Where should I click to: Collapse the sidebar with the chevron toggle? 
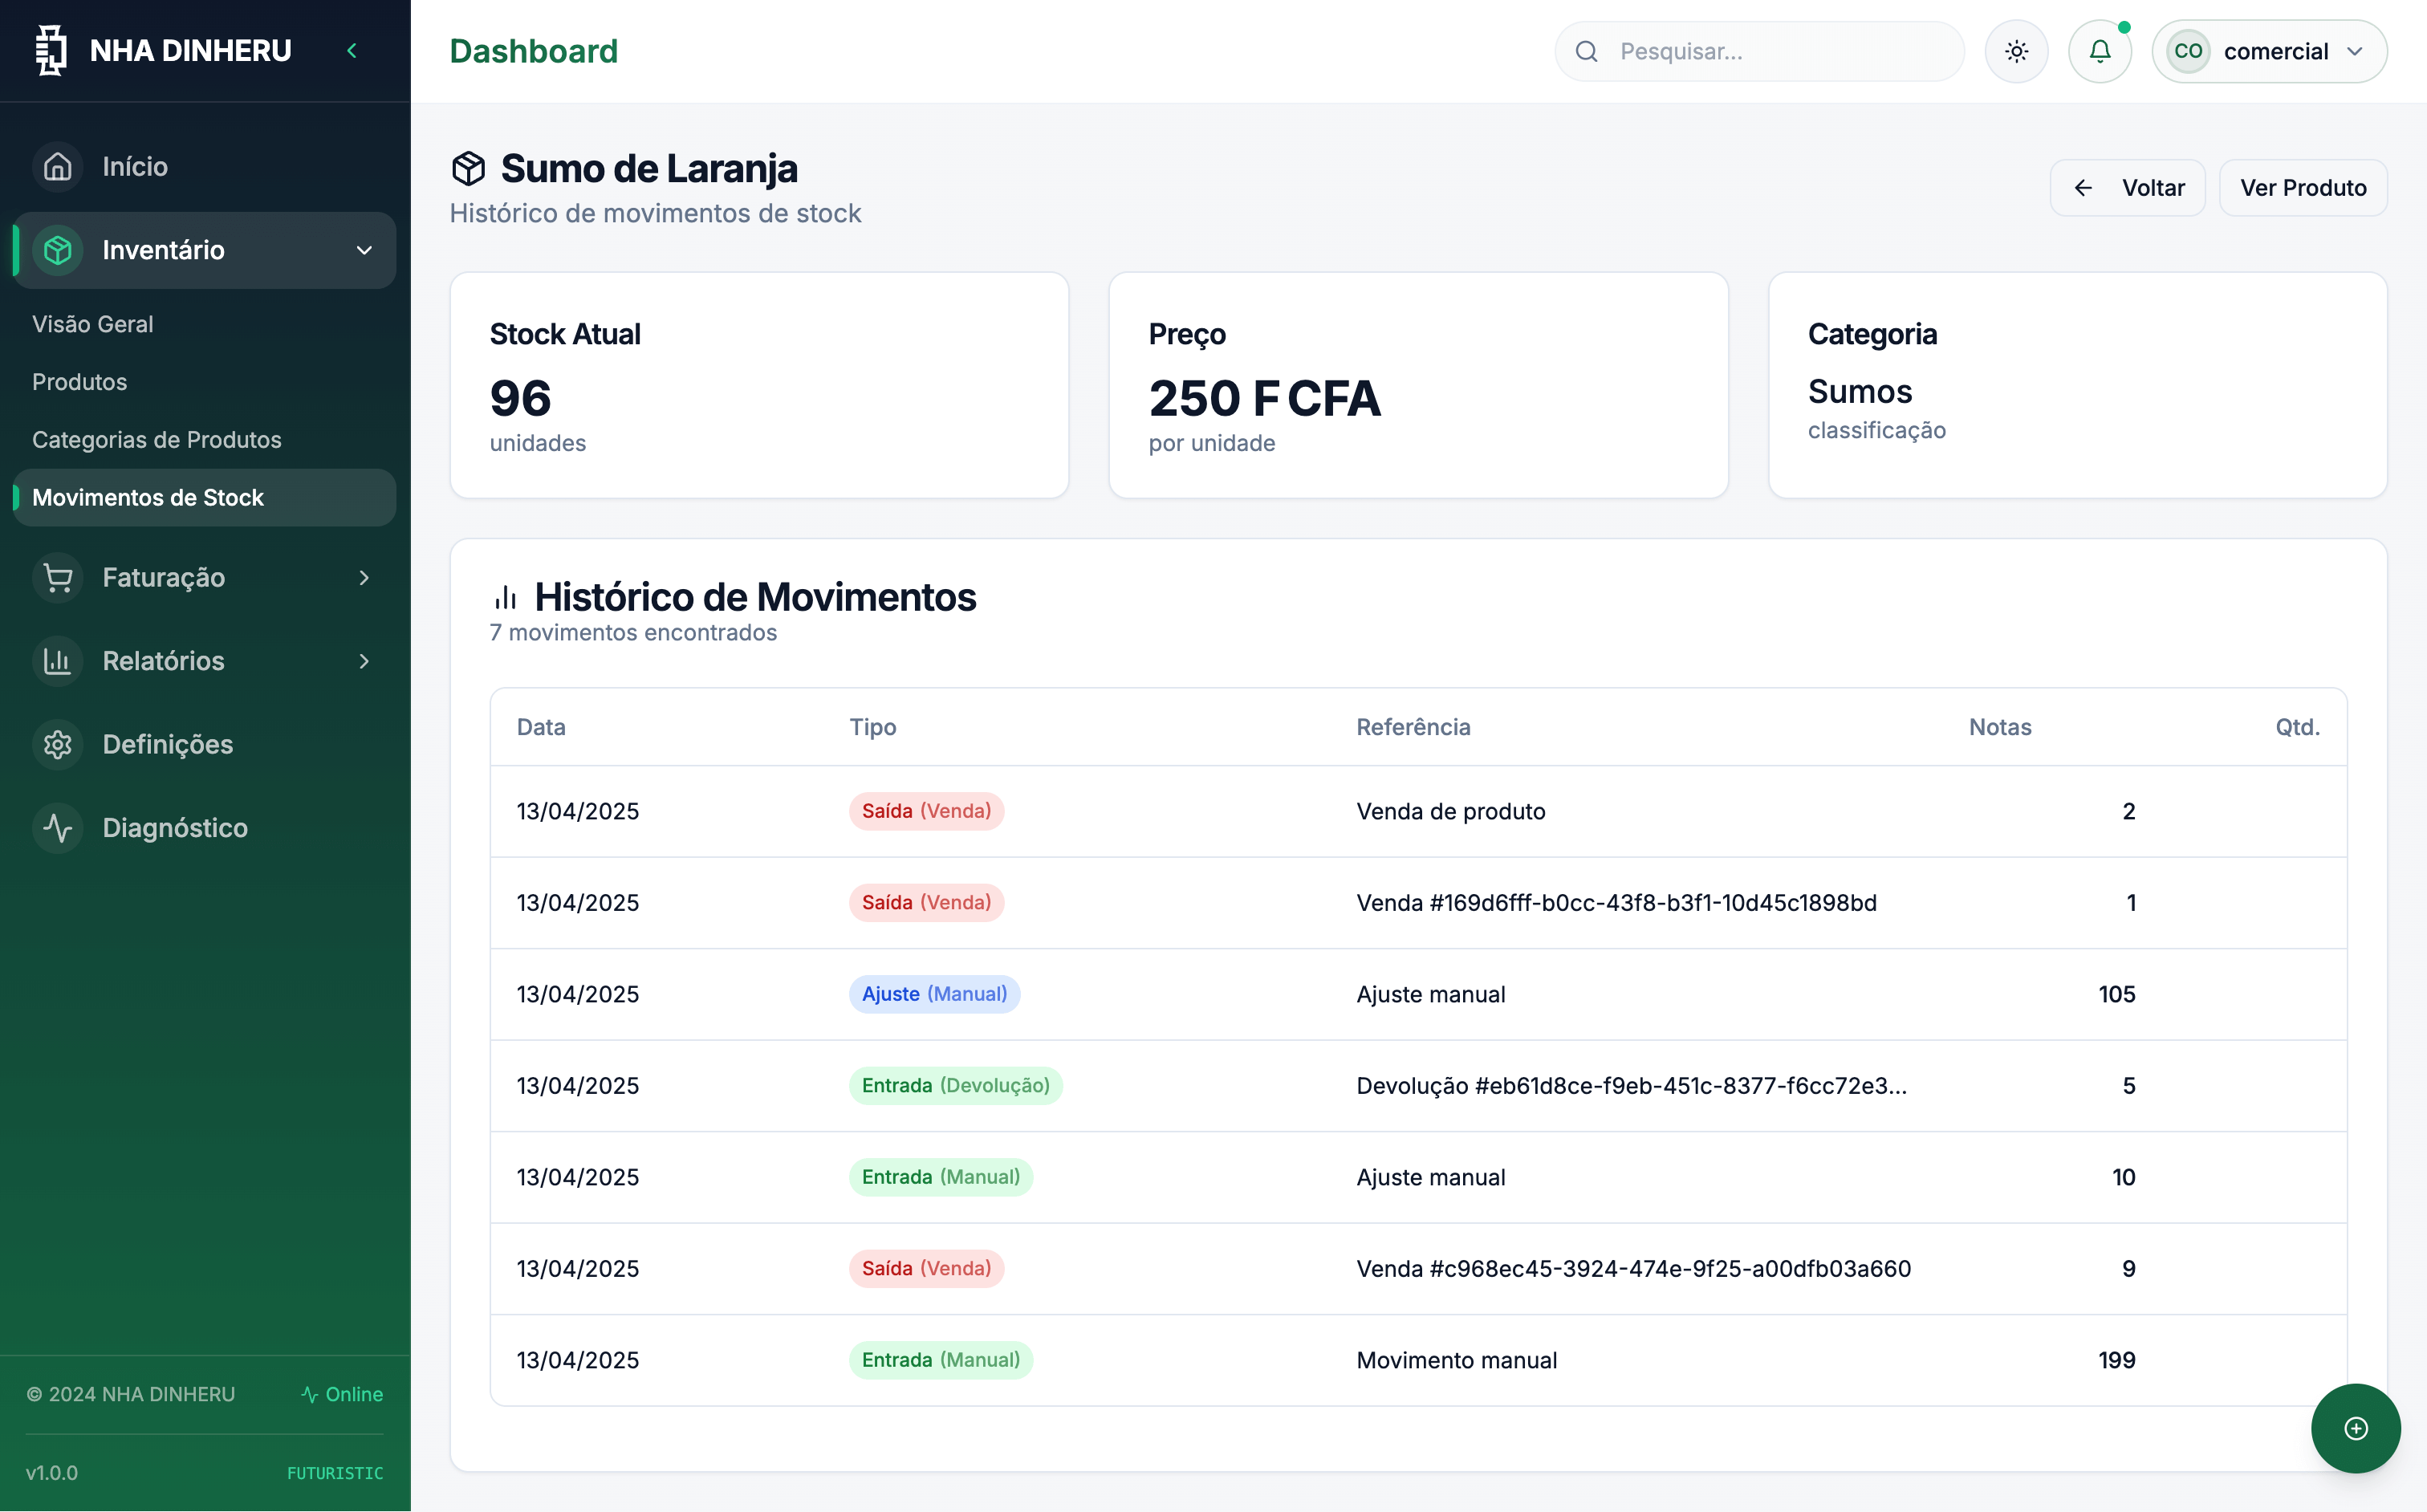tap(351, 50)
